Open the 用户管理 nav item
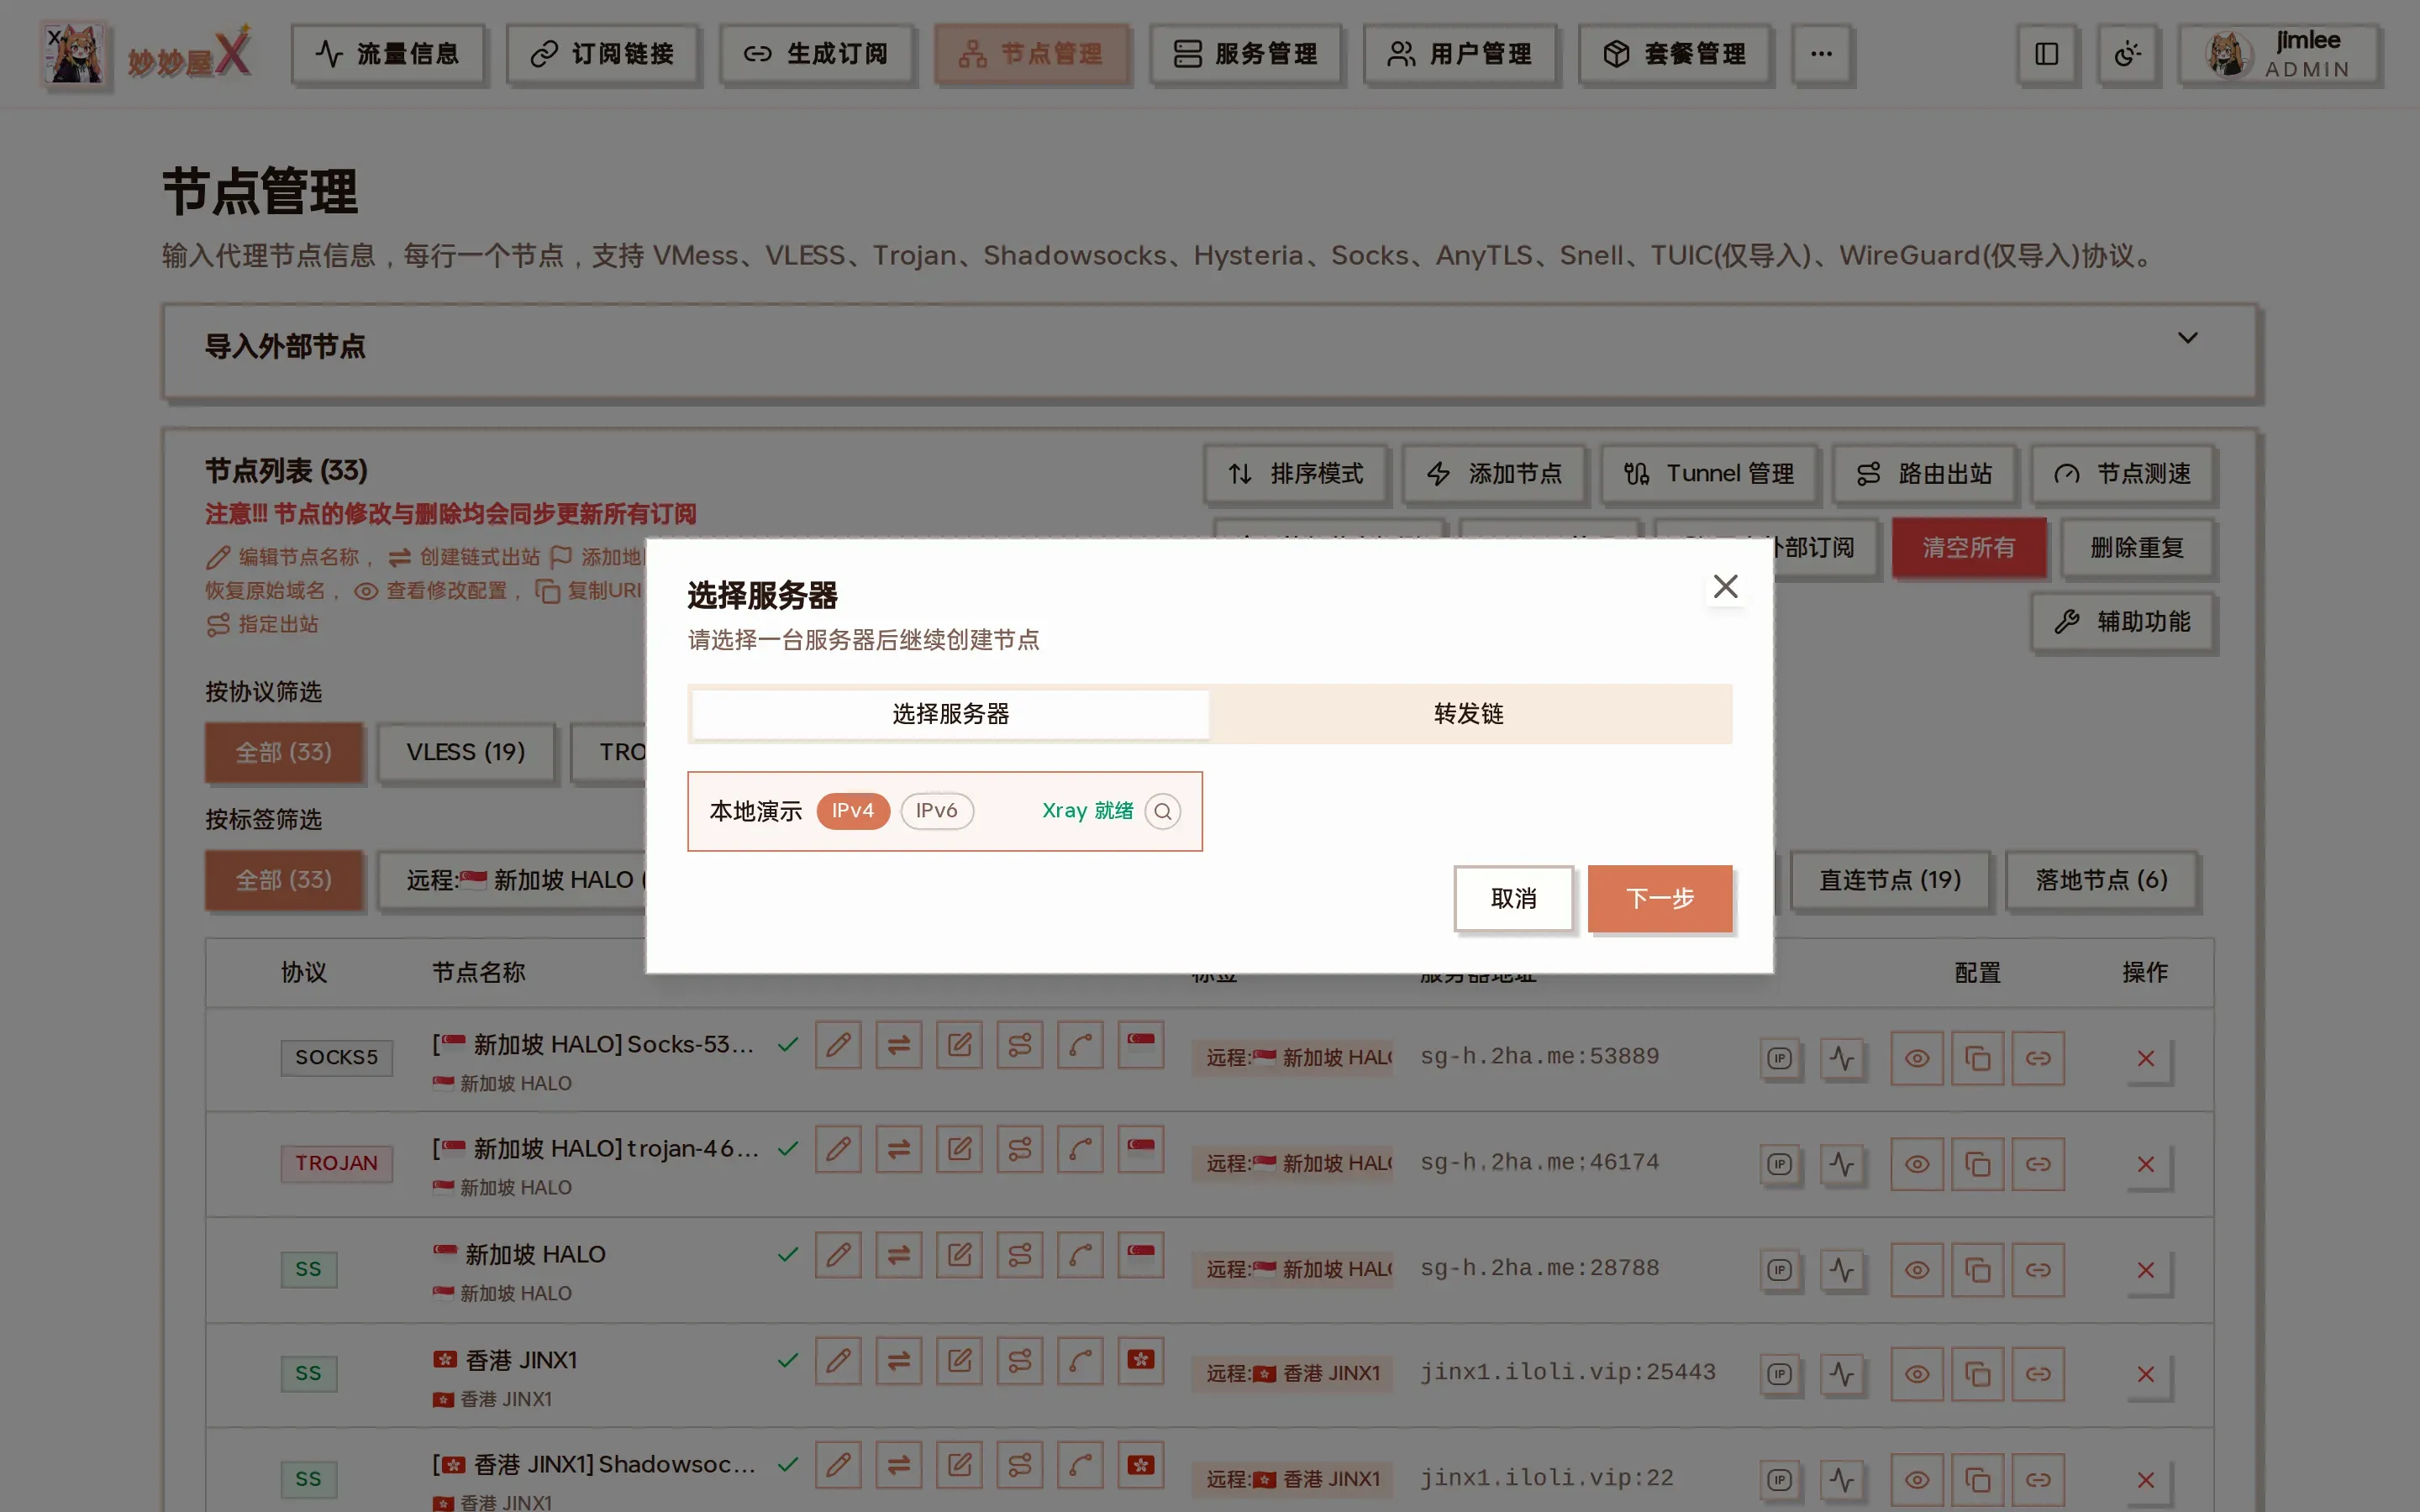 click(x=1459, y=53)
